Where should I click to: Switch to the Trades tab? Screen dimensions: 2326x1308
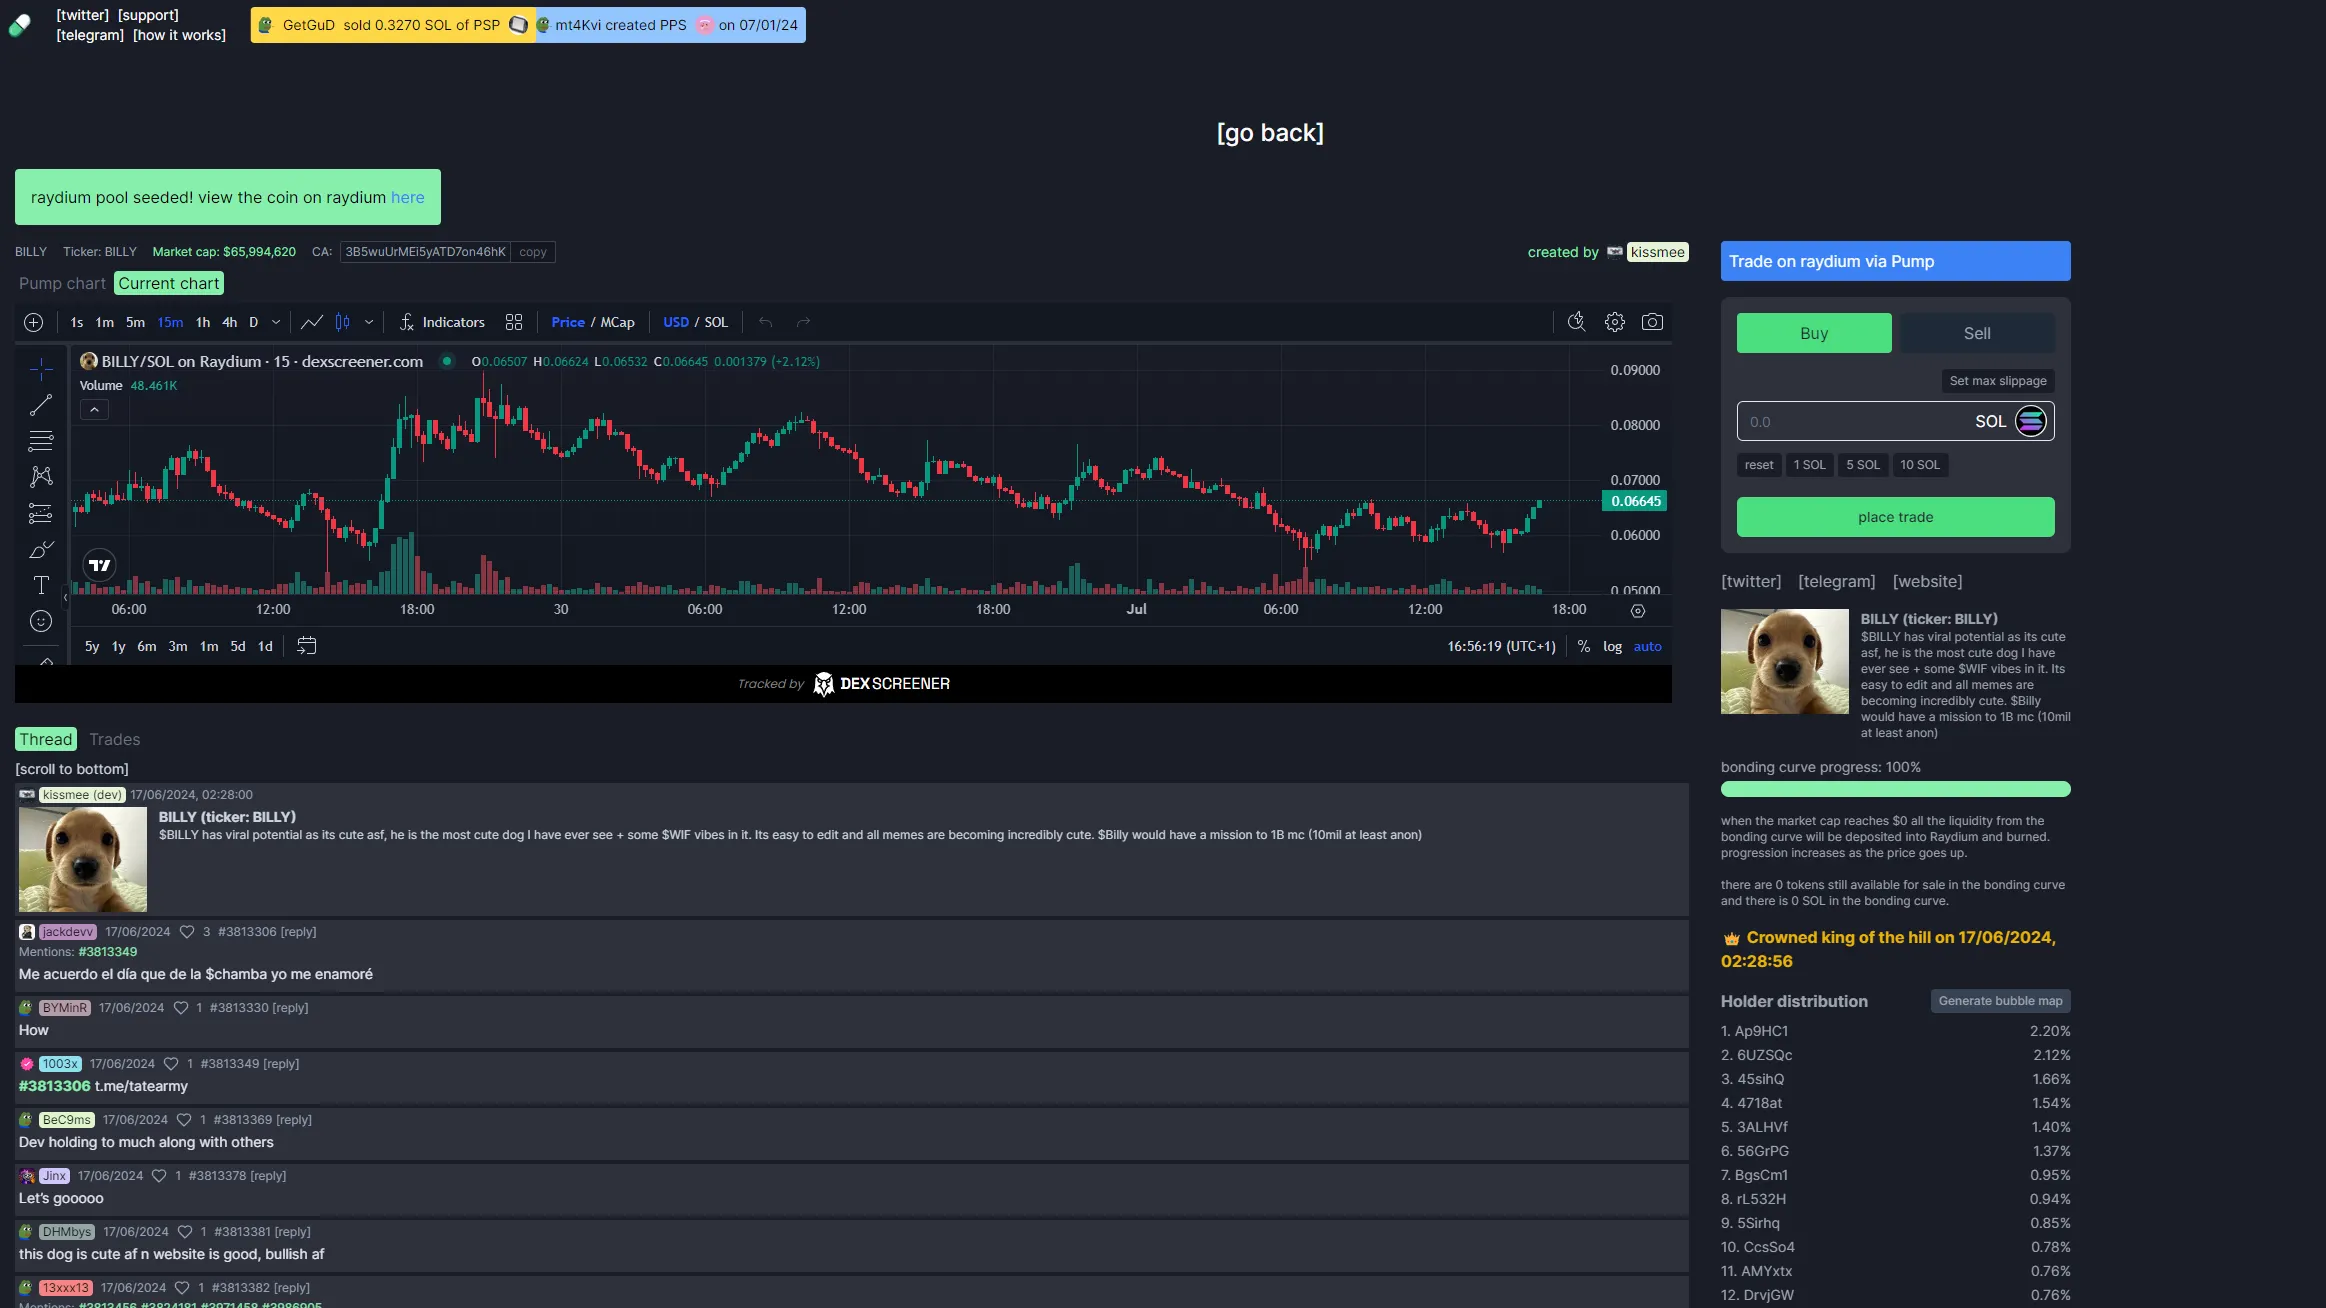pyautogui.click(x=114, y=739)
